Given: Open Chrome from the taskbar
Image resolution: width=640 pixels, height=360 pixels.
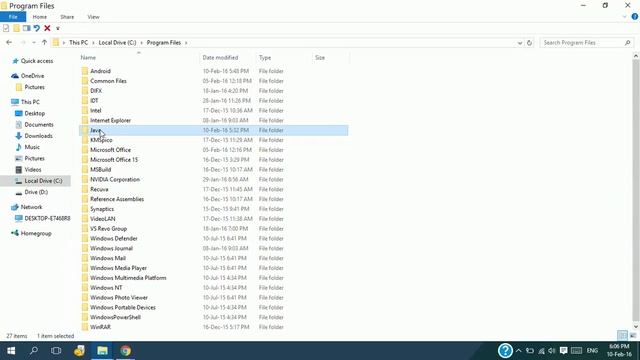Looking at the screenshot, I should [x=126, y=351].
